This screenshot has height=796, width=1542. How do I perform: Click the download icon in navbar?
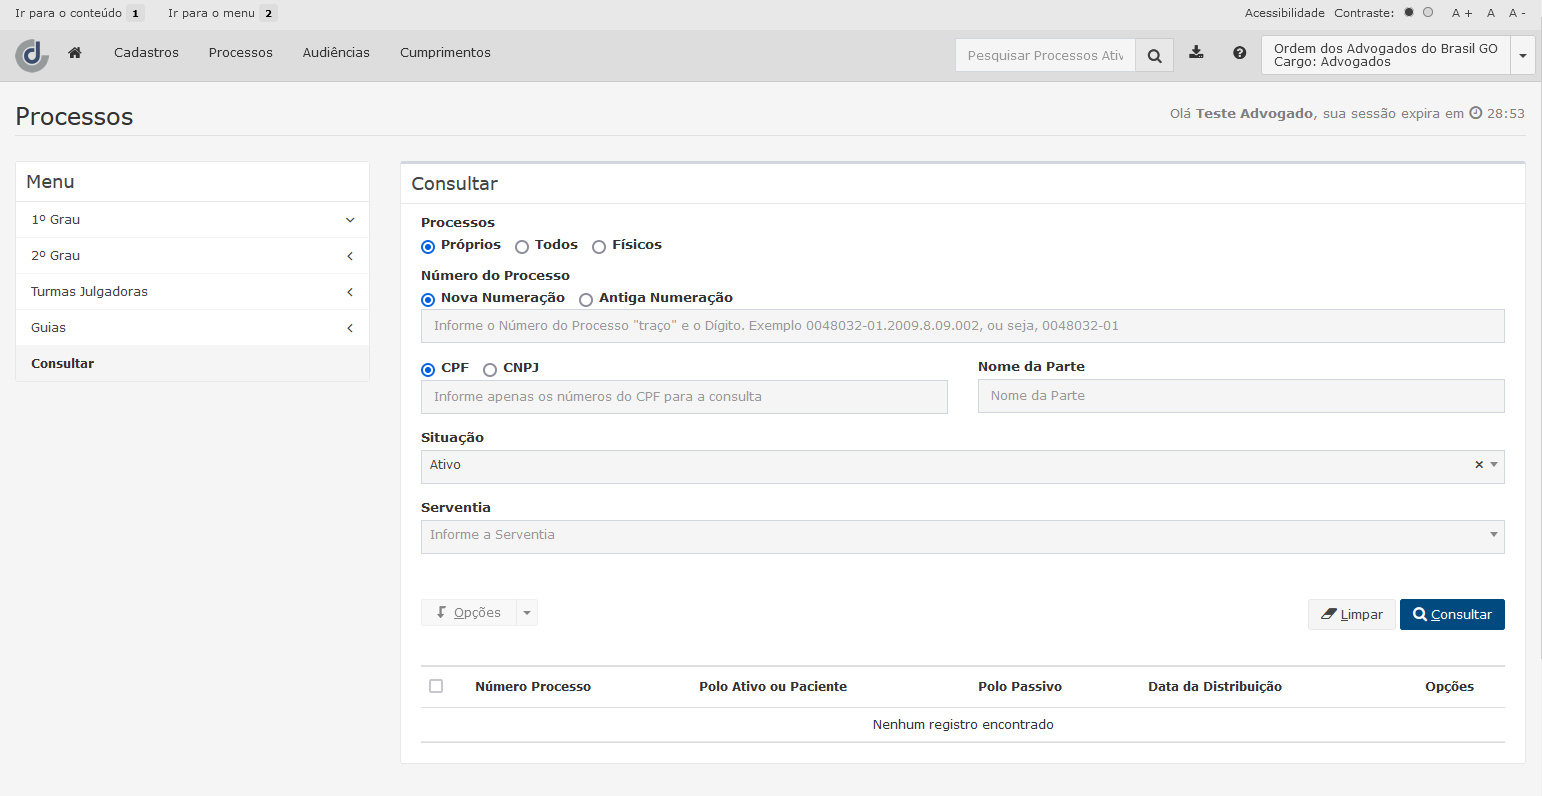click(x=1196, y=53)
